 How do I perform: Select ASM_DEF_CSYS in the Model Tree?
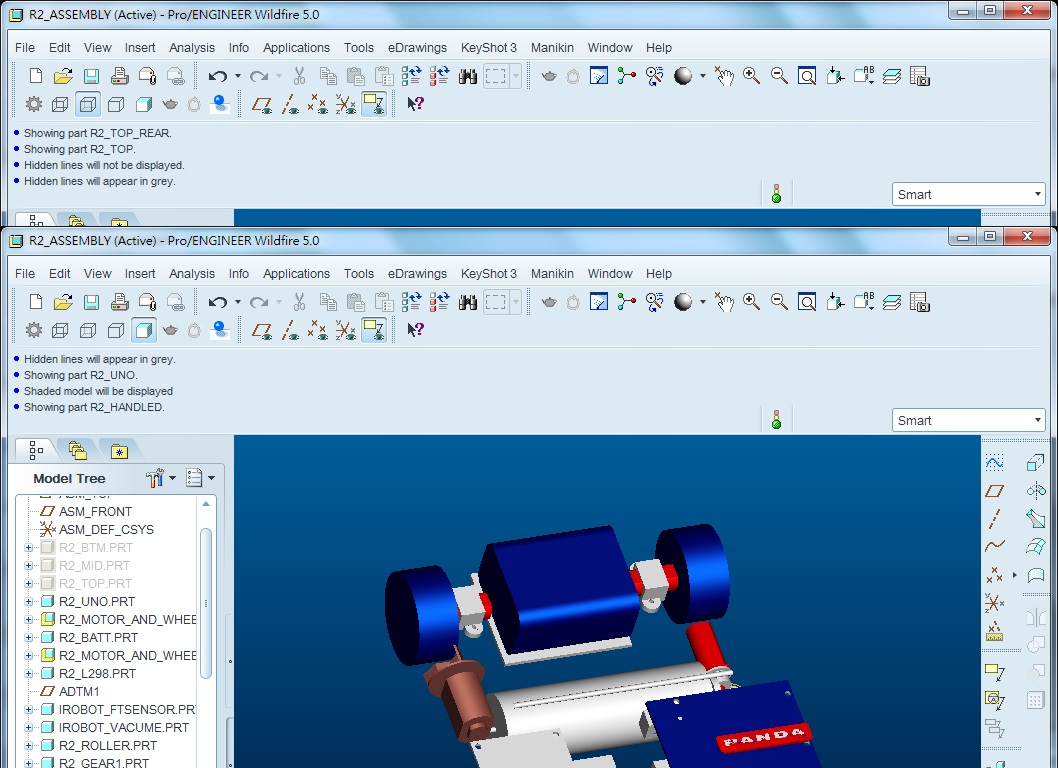click(x=106, y=530)
